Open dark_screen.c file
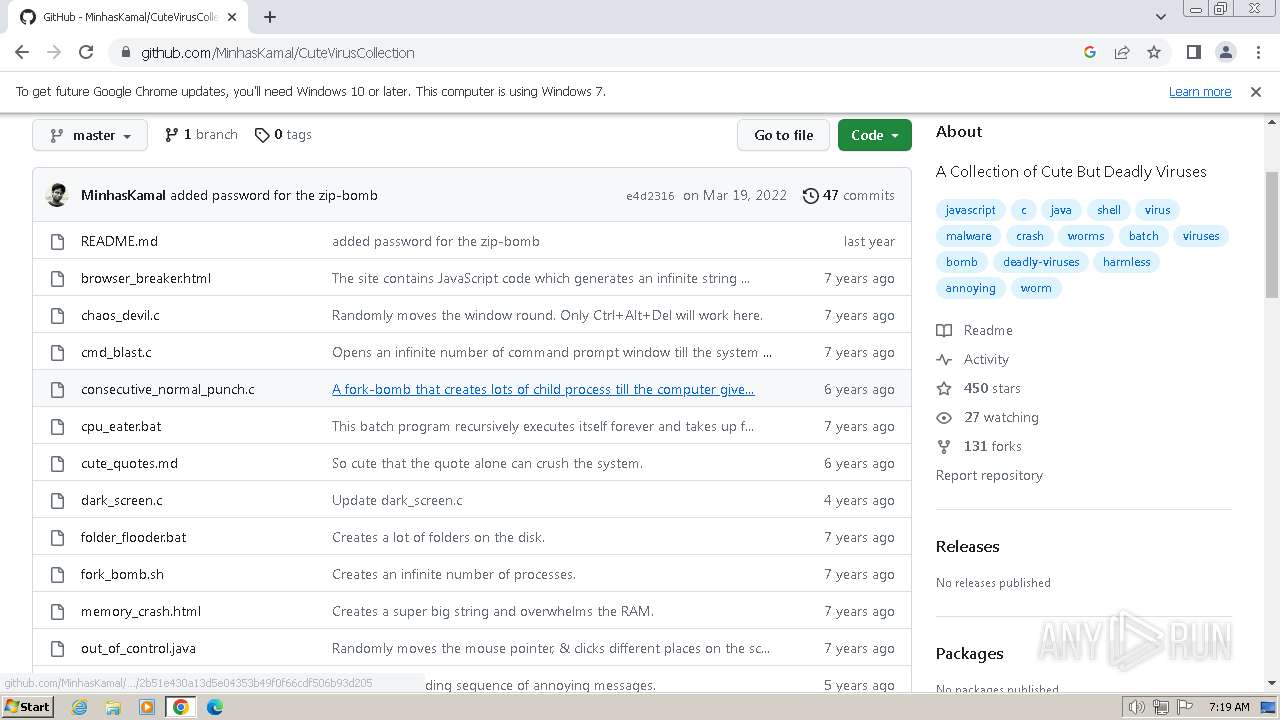The image size is (1280, 720). pyautogui.click(x=122, y=500)
